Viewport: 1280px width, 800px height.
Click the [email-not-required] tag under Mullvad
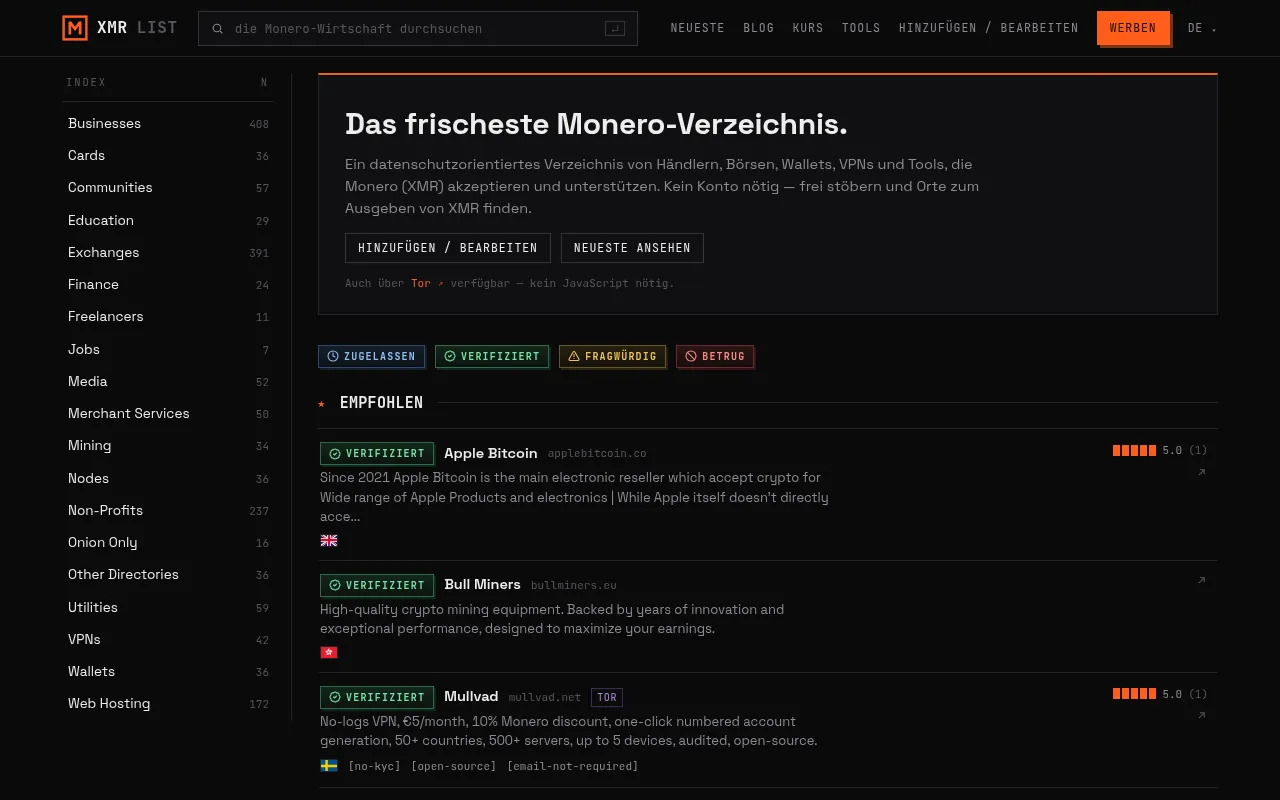click(572, 766)
